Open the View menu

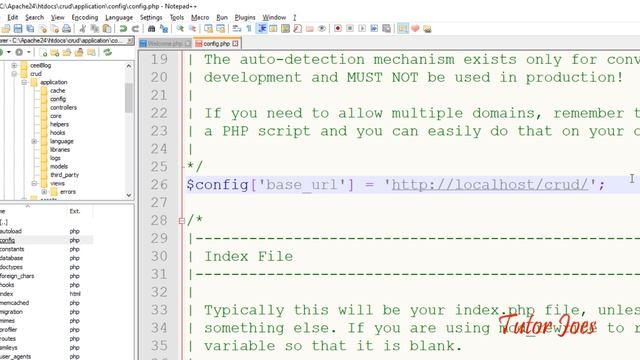58,18
